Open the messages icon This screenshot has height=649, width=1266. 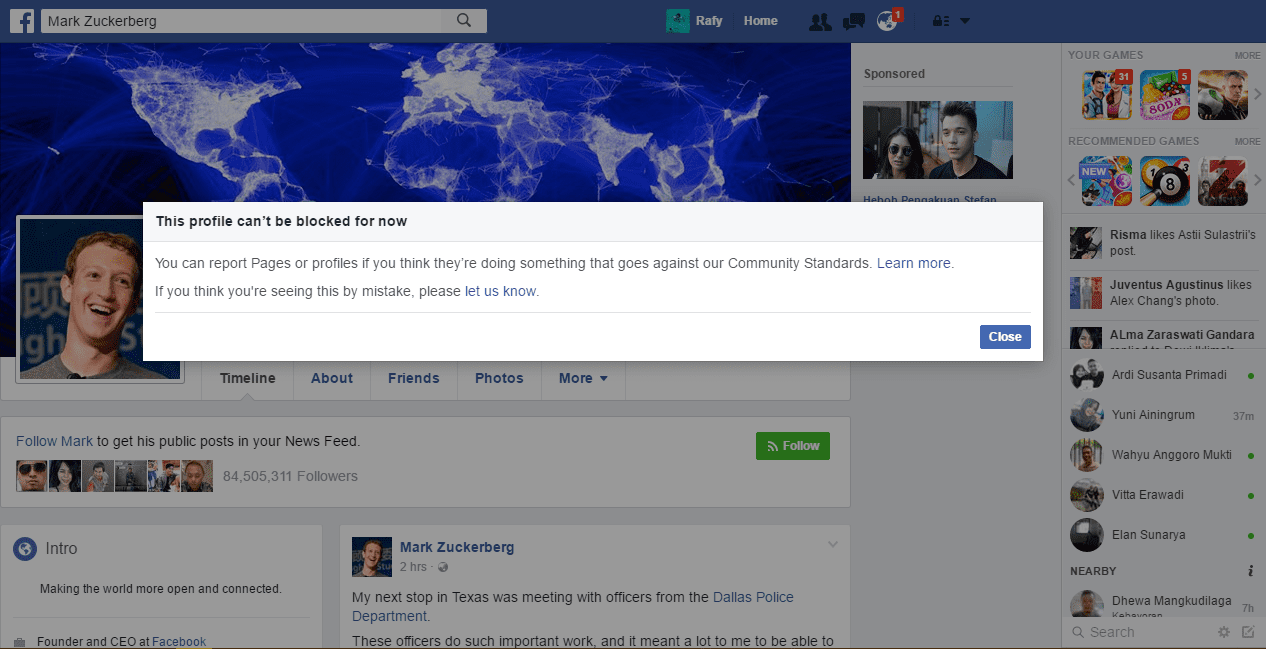(853, 21)
